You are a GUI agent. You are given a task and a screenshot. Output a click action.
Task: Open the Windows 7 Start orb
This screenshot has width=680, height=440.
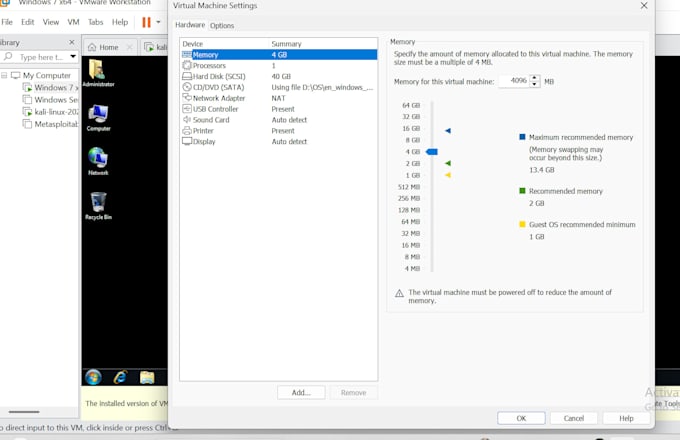click(93, 377)
